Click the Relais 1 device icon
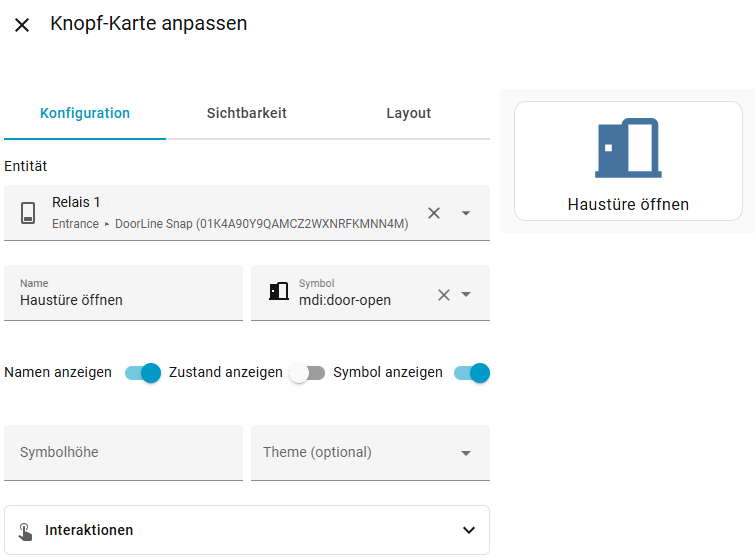 tap(28, 213)
